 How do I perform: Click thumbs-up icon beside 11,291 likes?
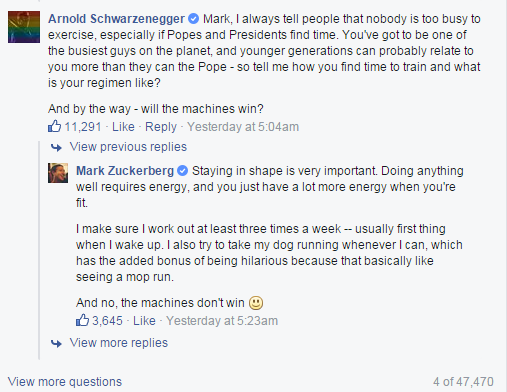point(55,126)
